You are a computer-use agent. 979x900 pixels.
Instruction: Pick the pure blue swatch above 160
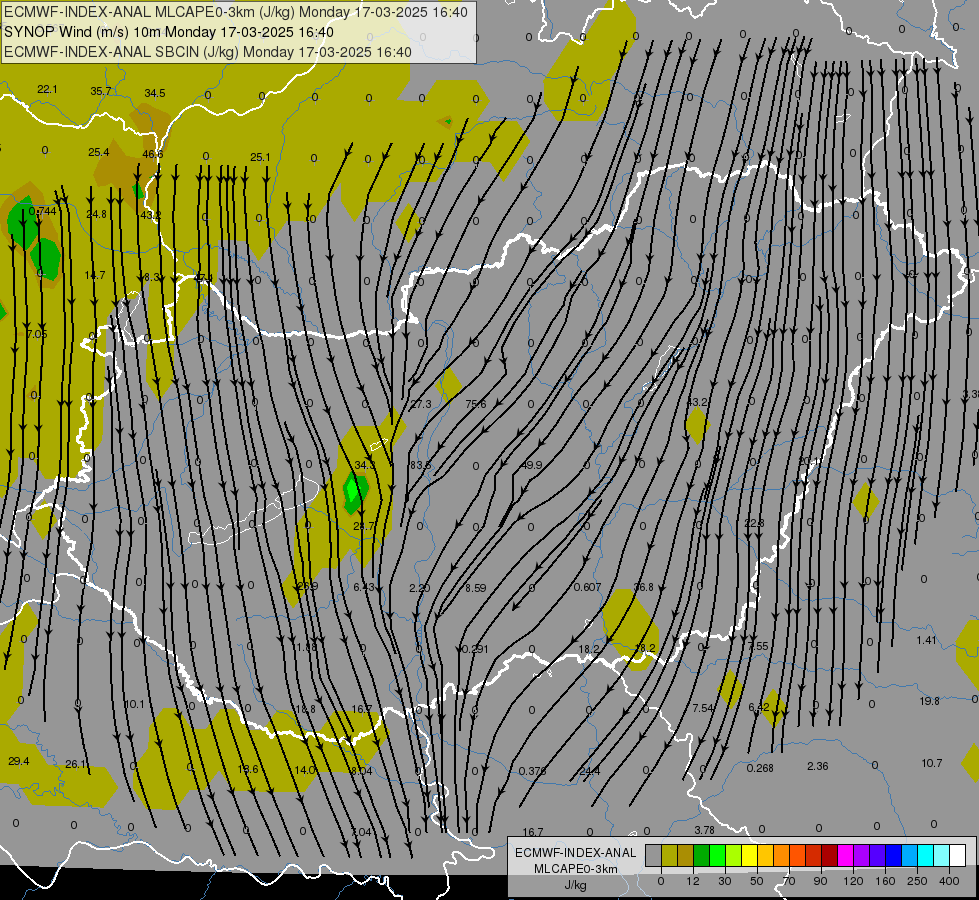(893, 856)
